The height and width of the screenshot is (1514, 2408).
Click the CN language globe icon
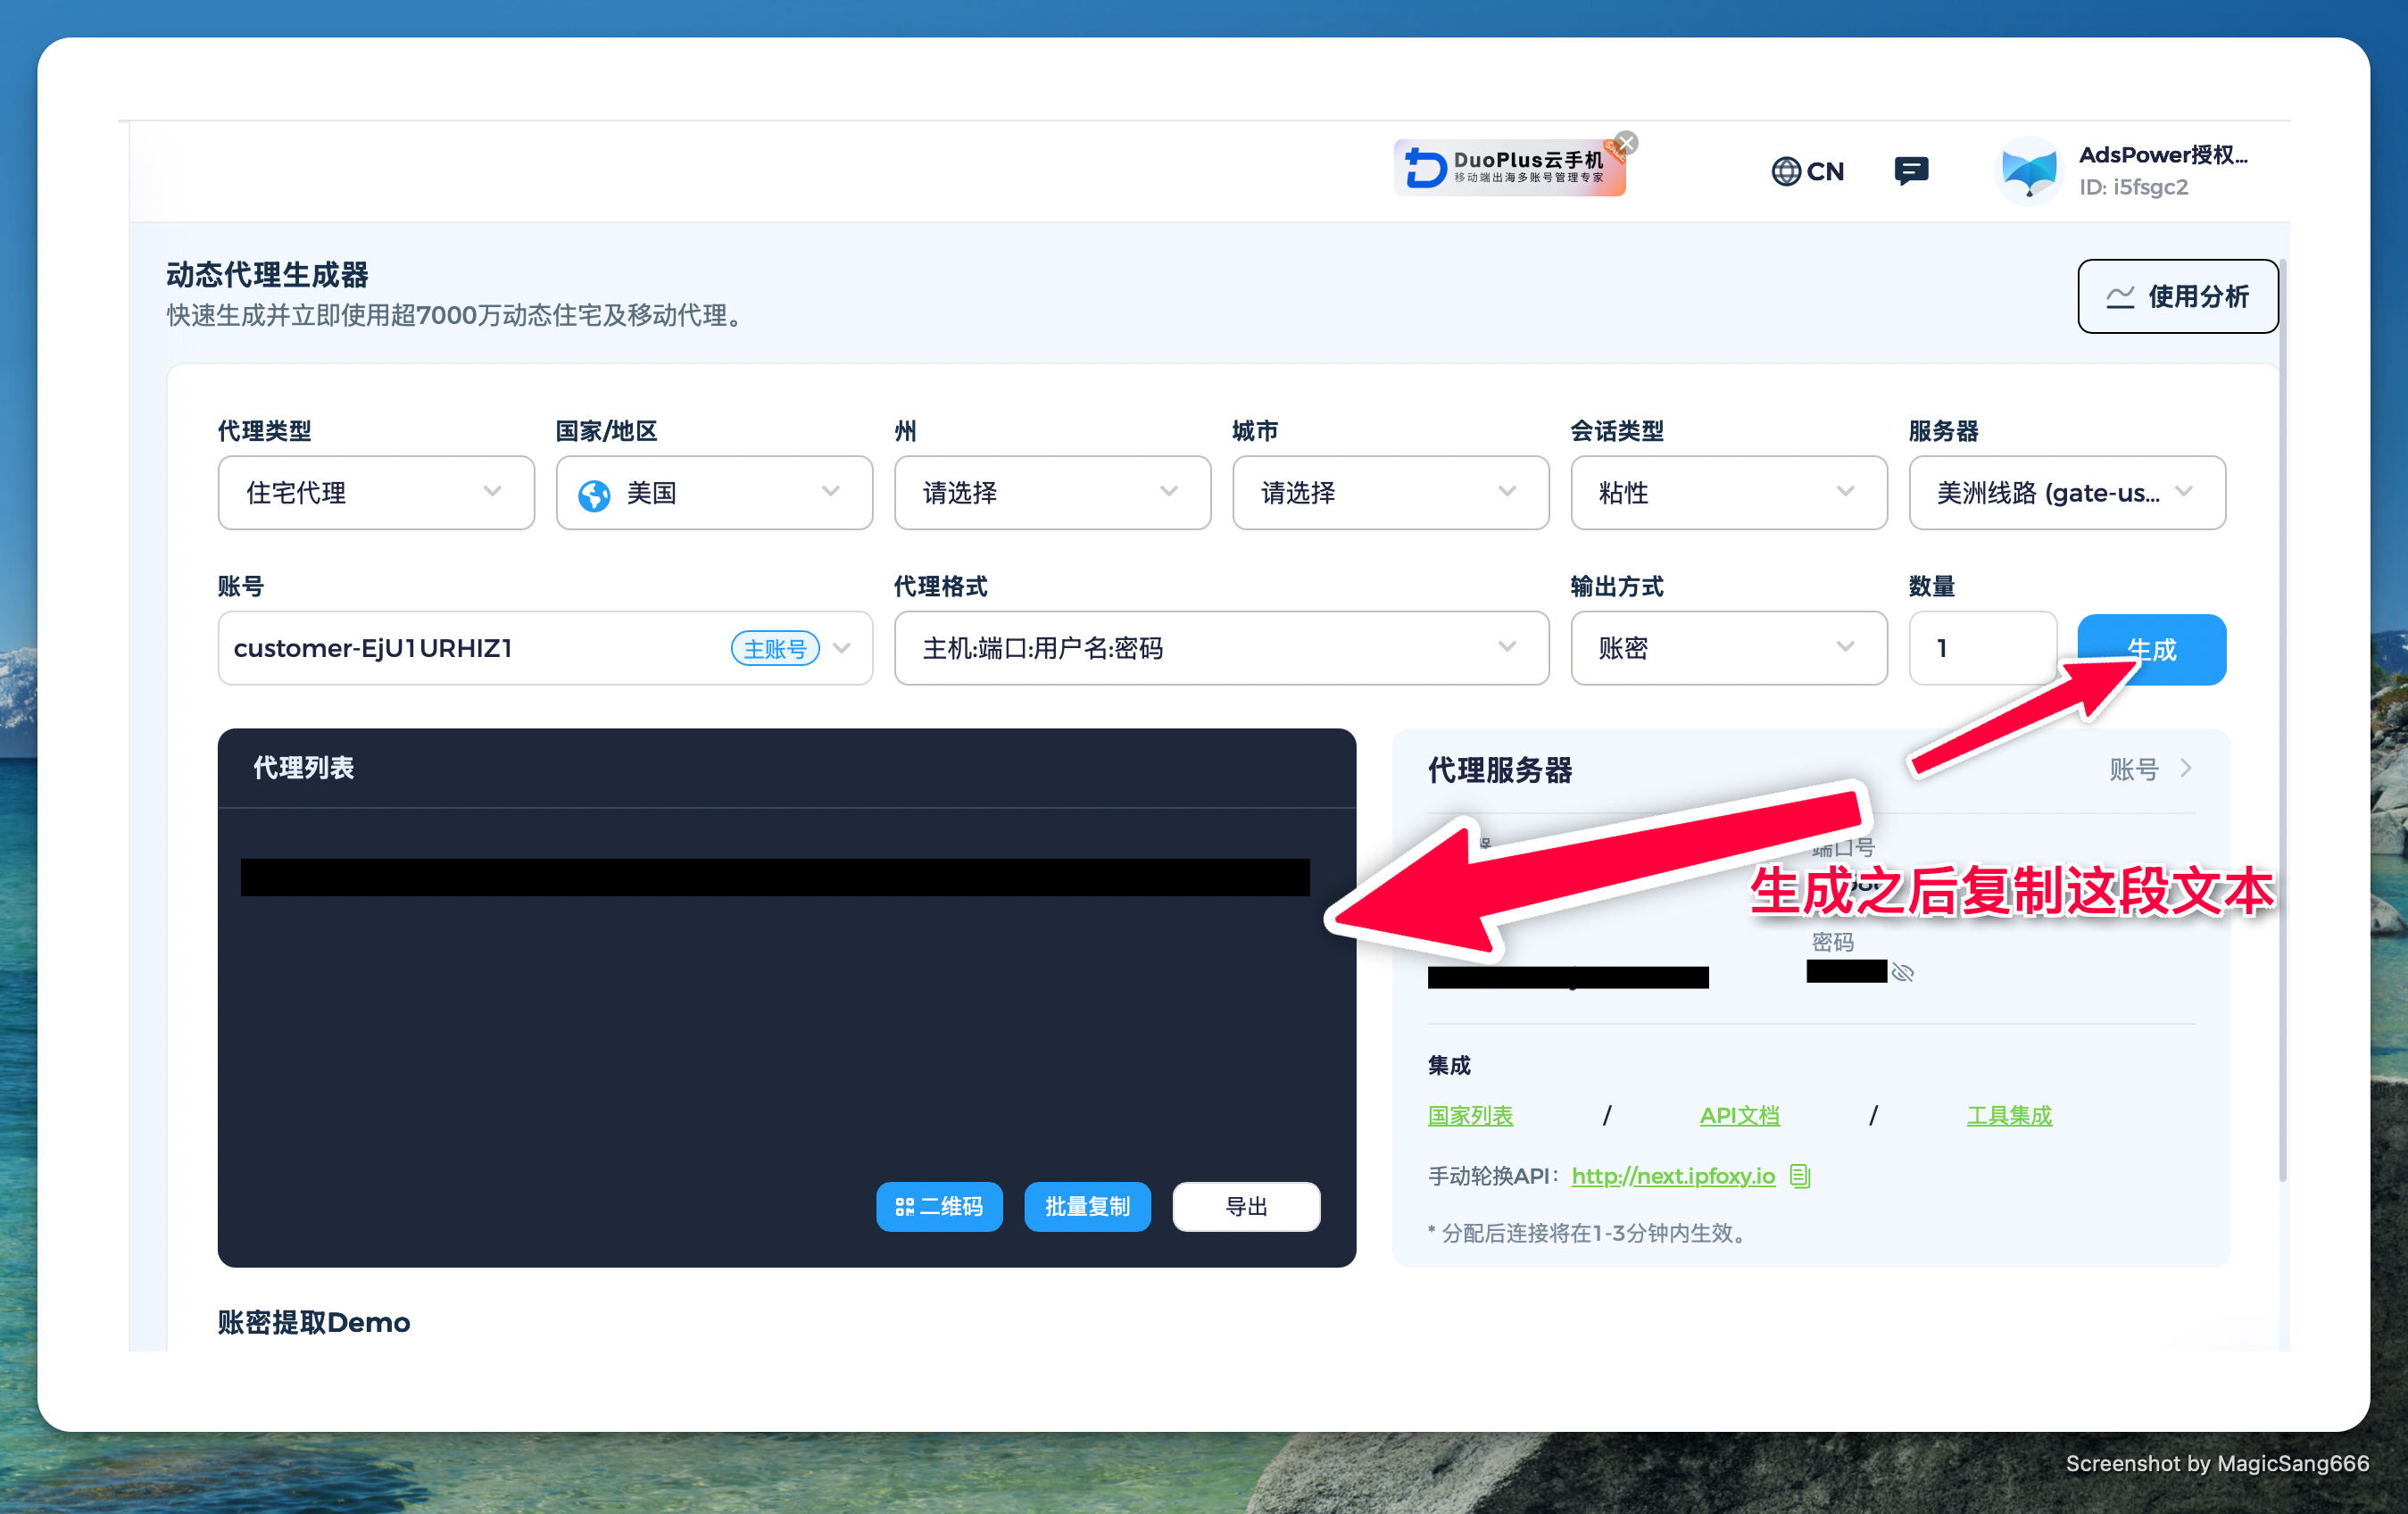(x=1788, y=171)
